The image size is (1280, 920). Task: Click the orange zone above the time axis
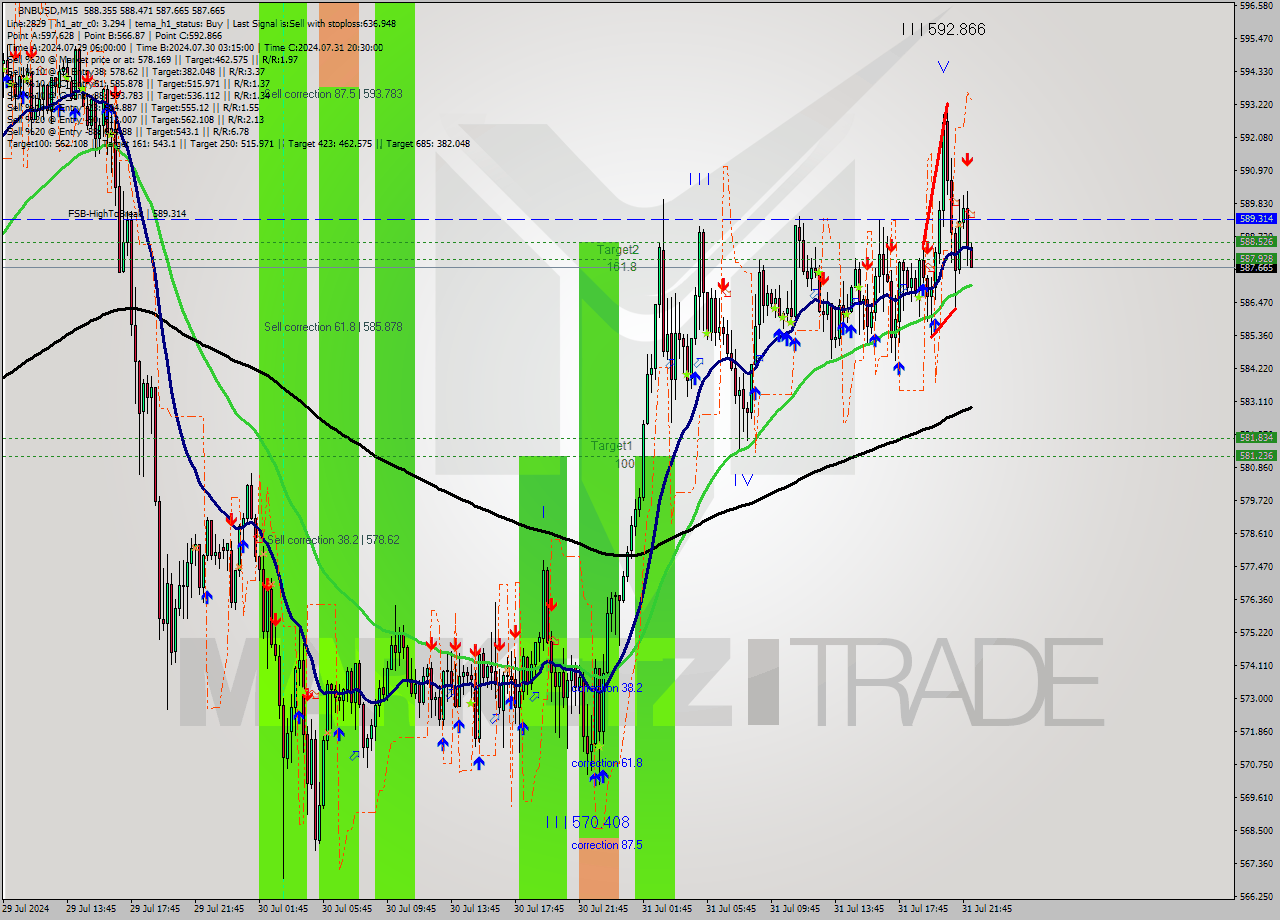click(599, 870)
